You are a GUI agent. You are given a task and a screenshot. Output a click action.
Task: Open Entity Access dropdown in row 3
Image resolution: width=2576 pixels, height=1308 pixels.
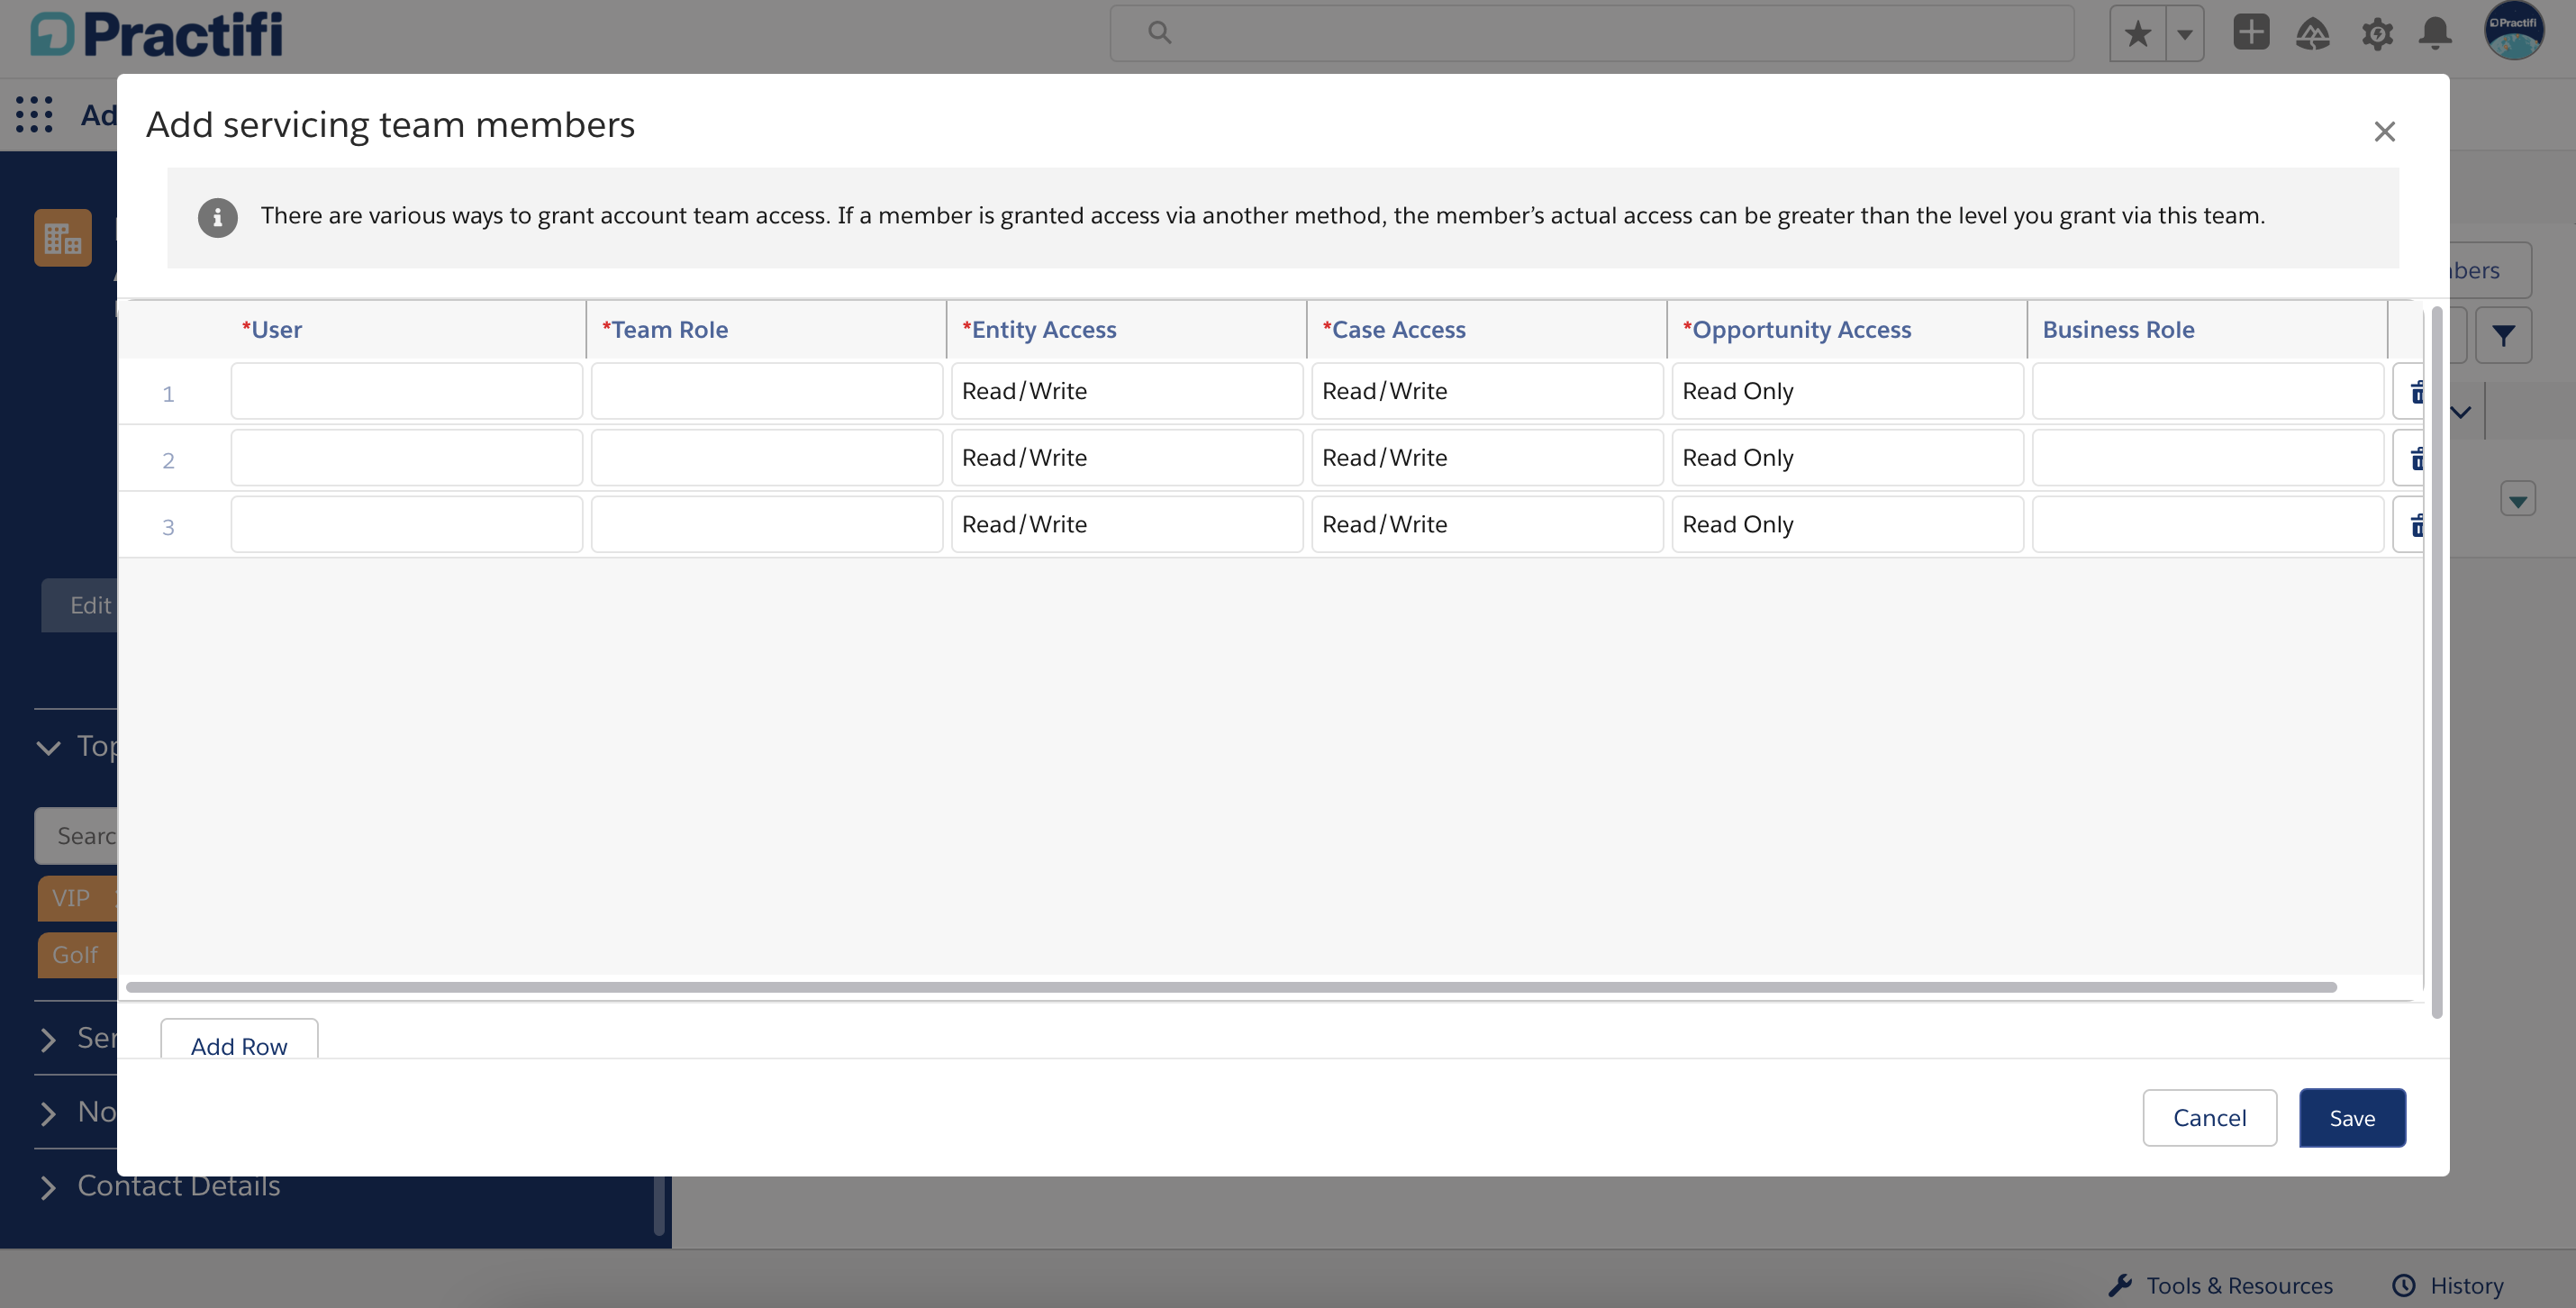(1127, 524)
